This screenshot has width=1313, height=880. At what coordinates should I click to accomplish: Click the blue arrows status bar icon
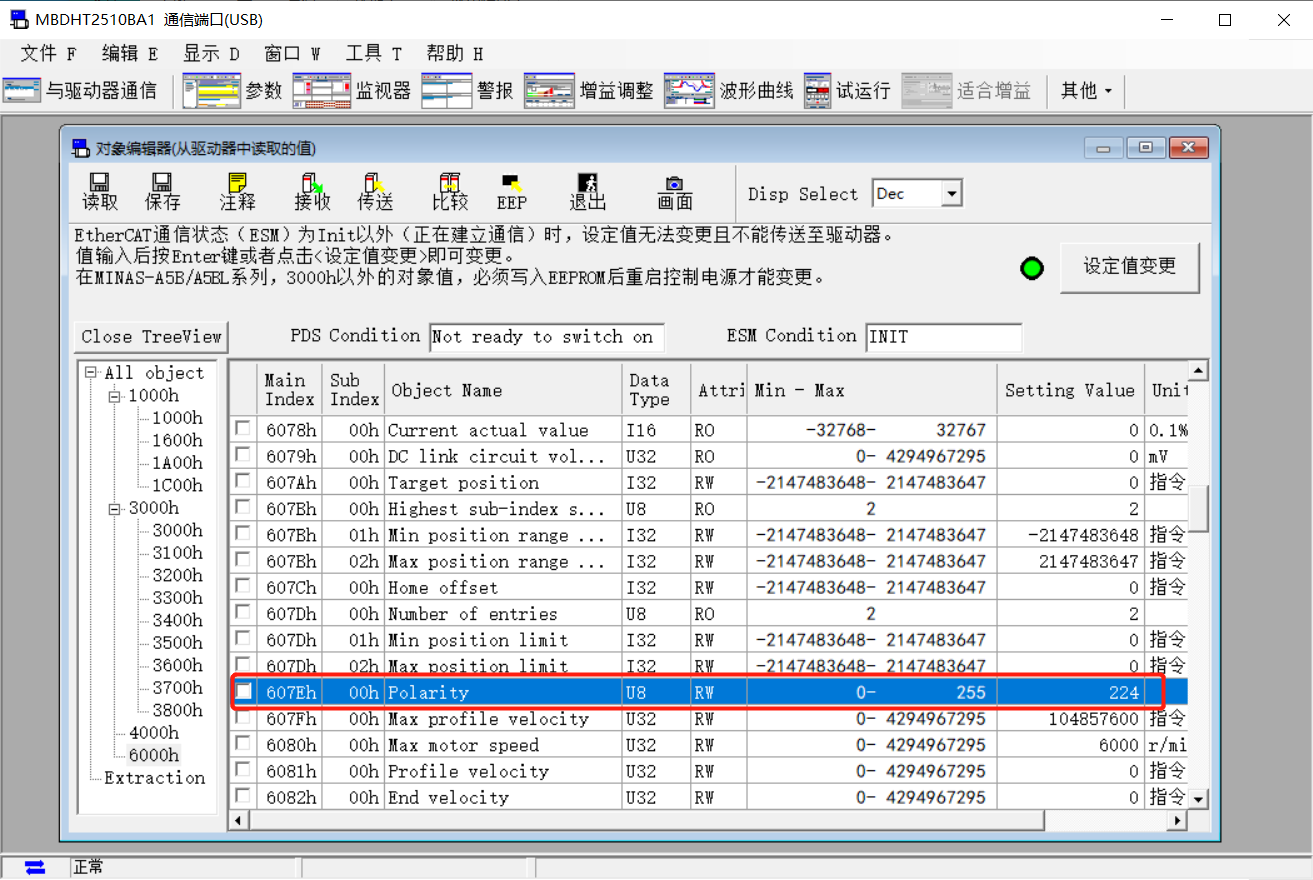(x=35, y=867)
